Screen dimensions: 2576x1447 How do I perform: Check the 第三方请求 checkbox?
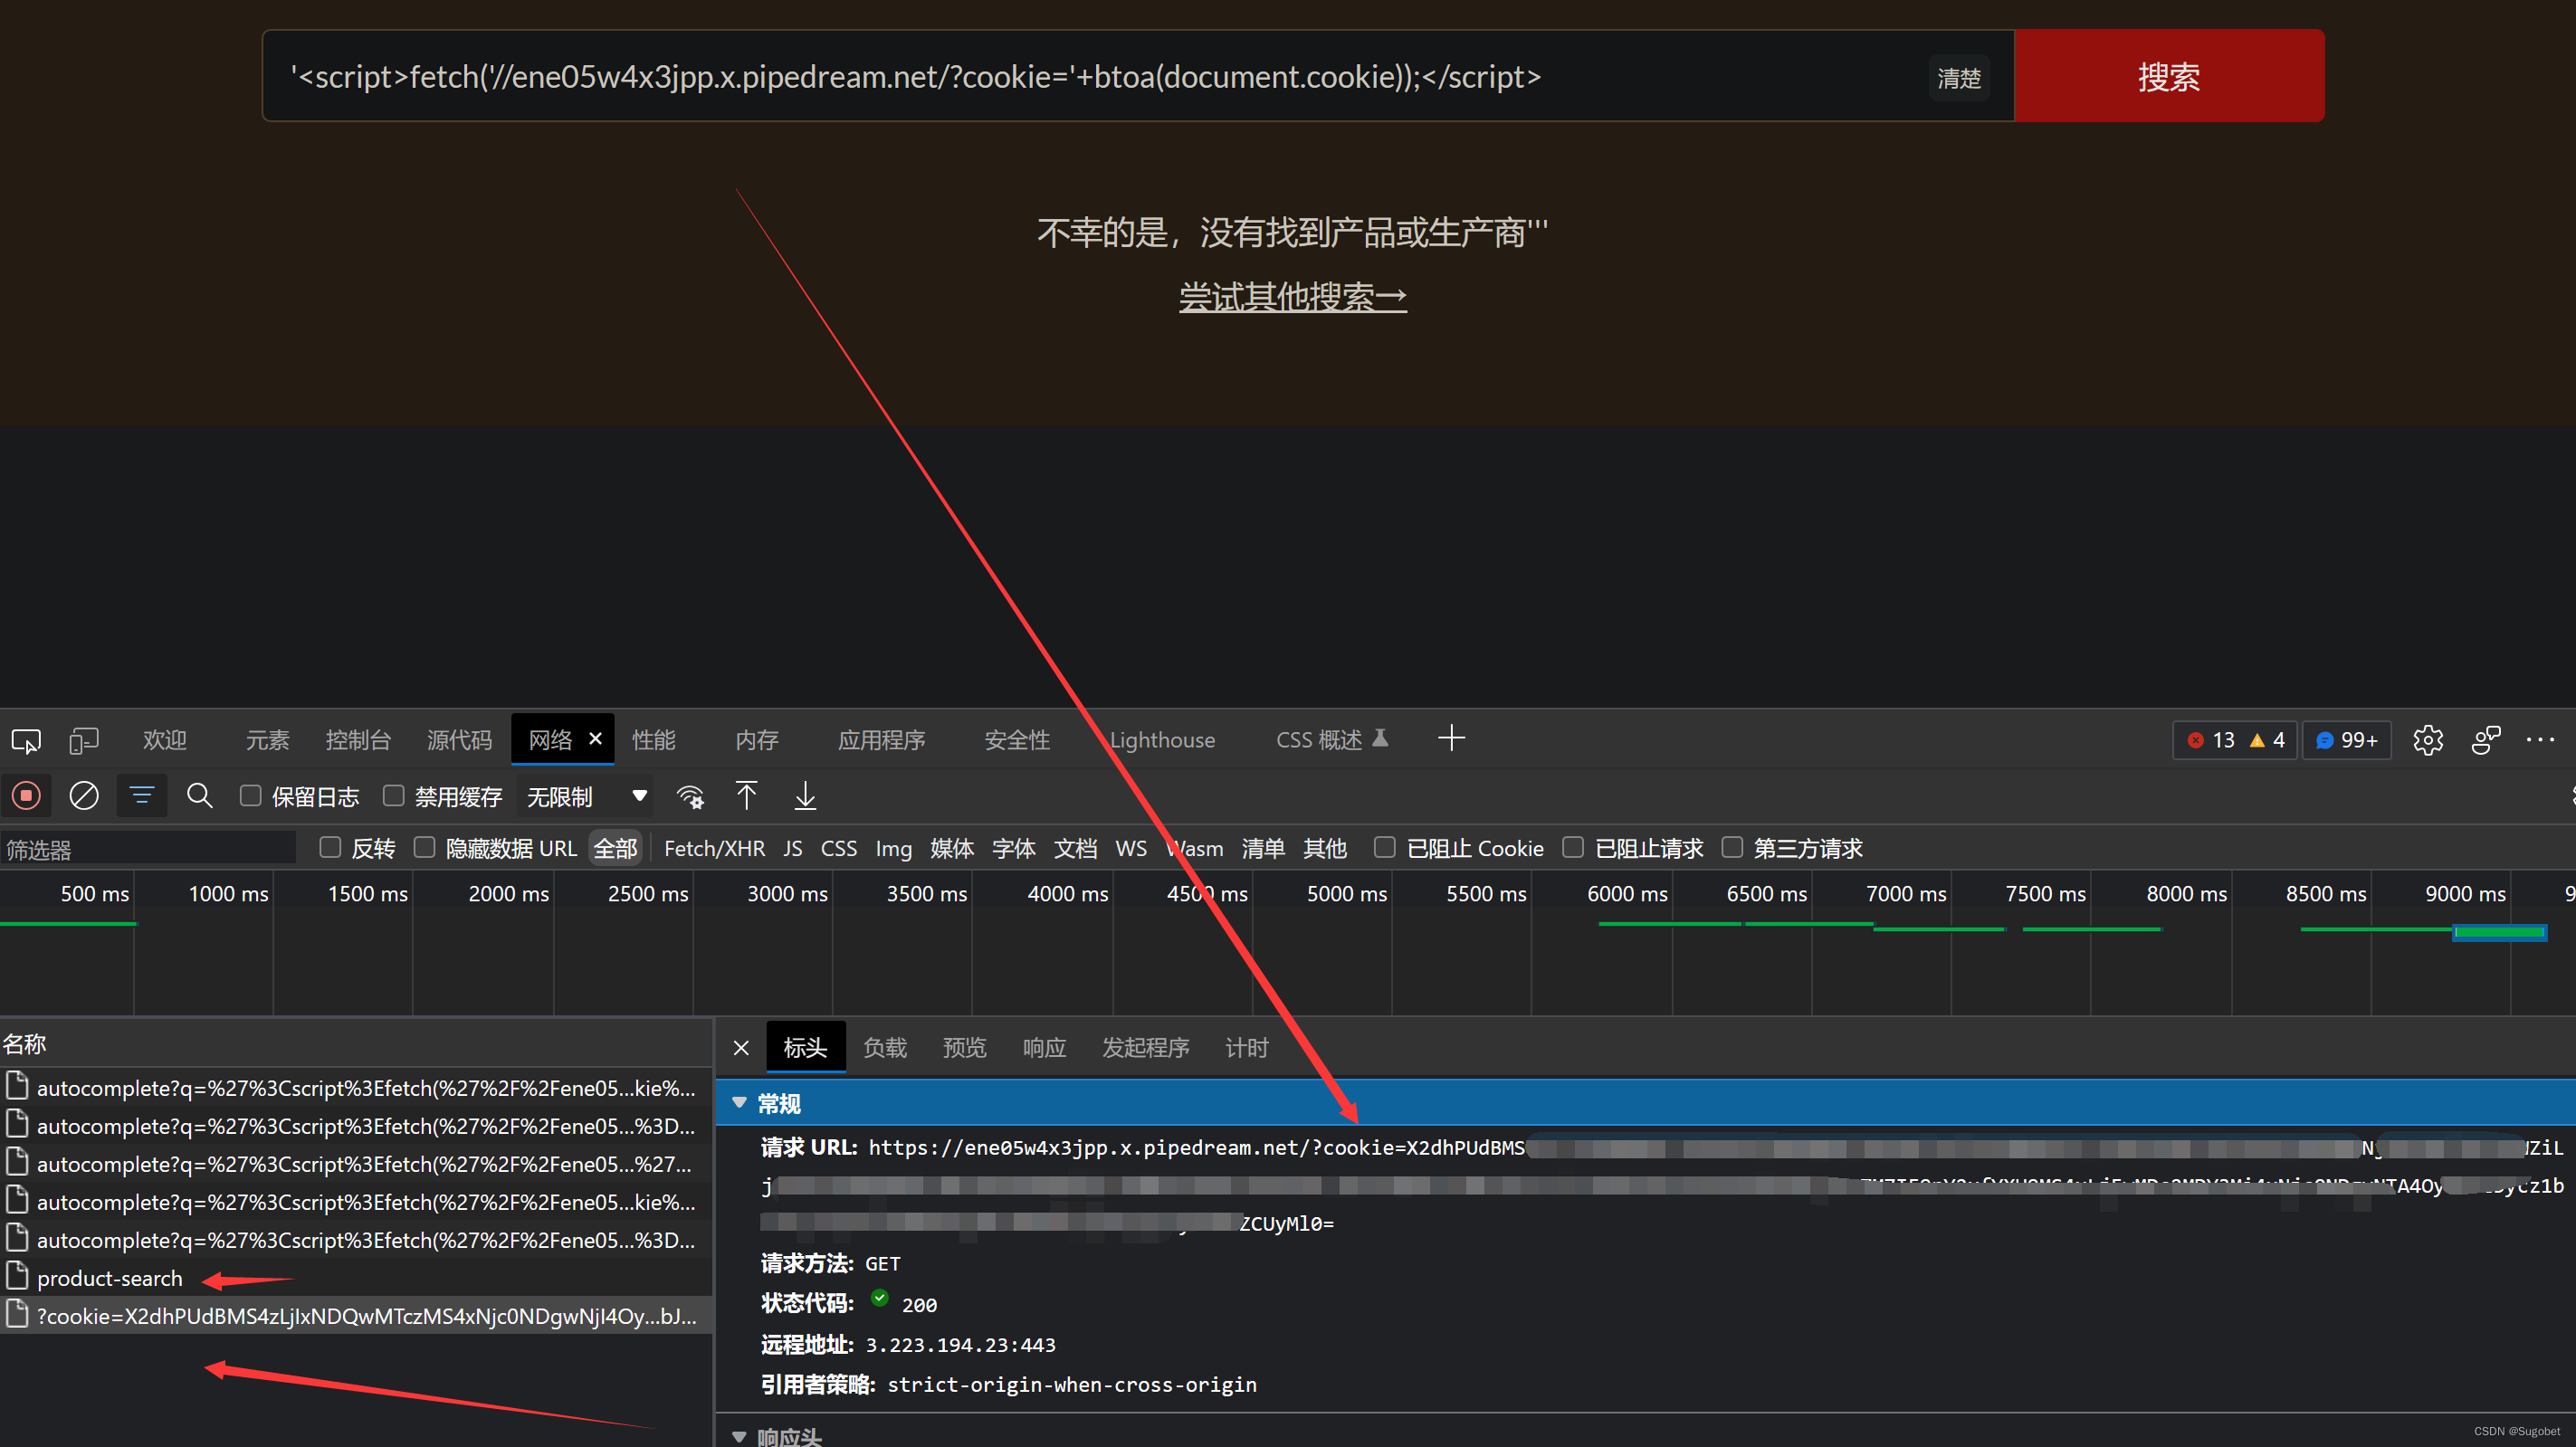click(1732, 847)
